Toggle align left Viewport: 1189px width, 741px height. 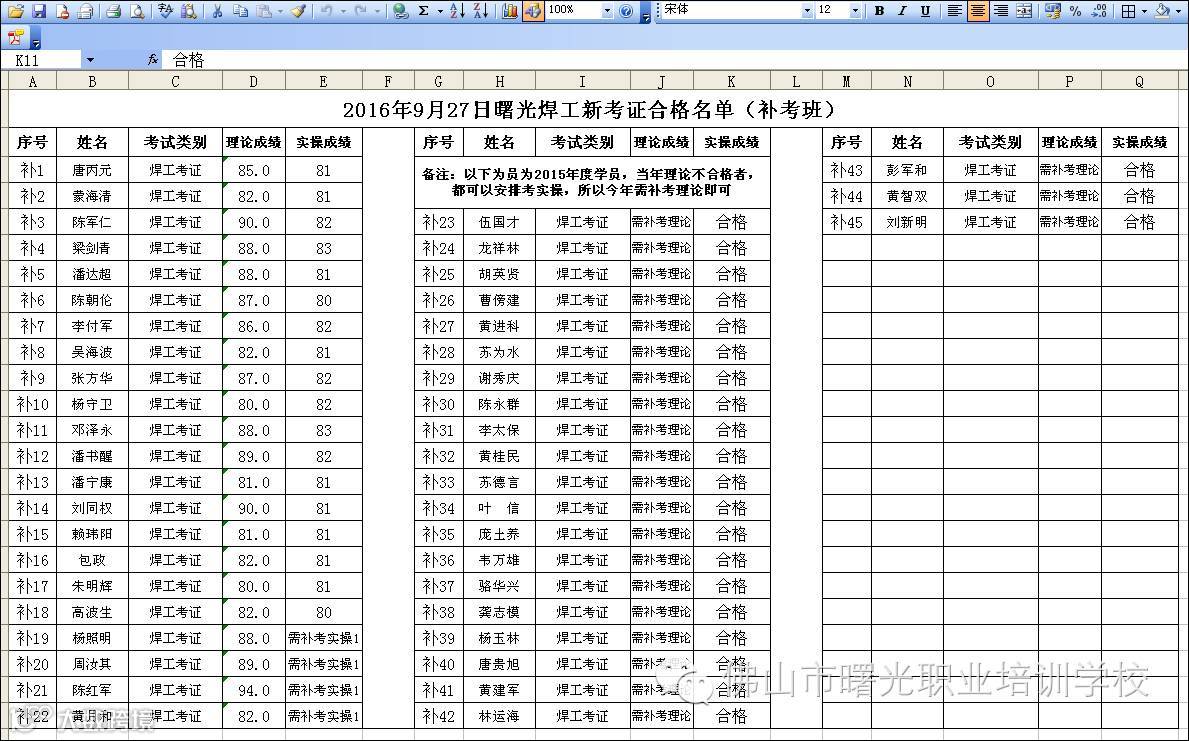(x=955, y=11)
